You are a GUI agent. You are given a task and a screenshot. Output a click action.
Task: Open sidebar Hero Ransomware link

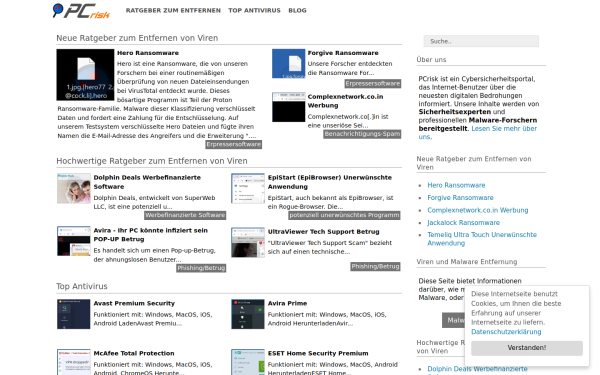(x=456, y=186)
